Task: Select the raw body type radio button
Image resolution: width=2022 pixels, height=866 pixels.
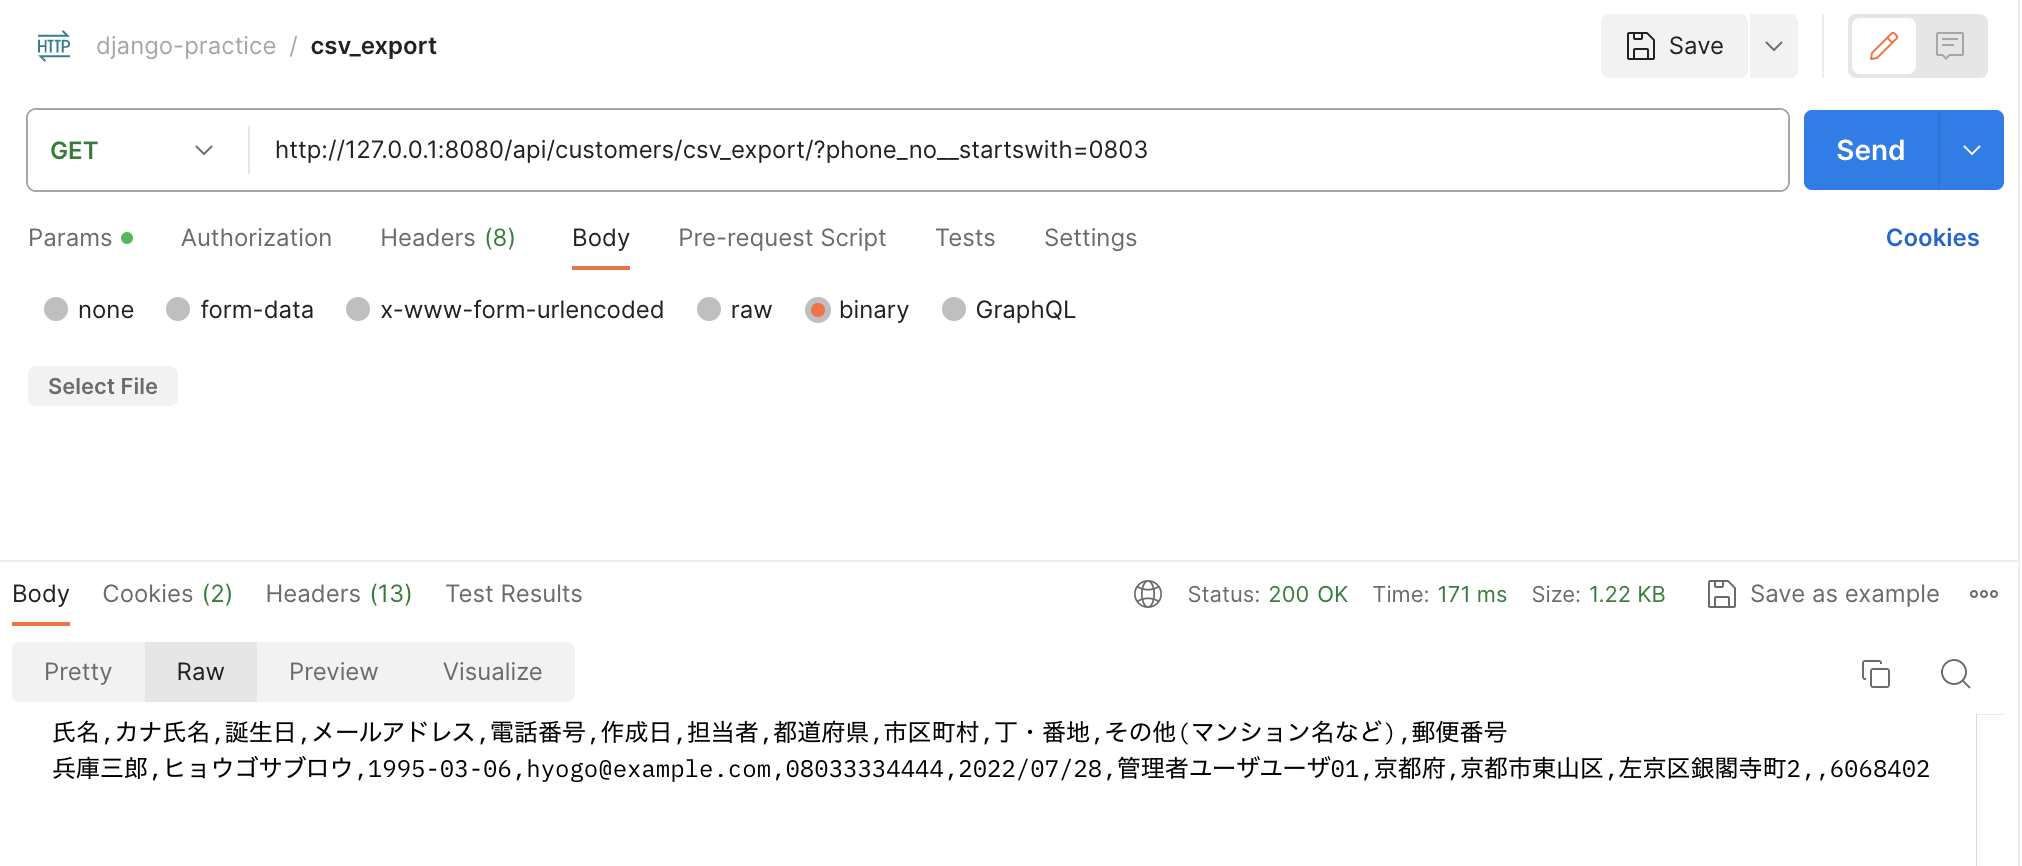Action: (709, 309)
